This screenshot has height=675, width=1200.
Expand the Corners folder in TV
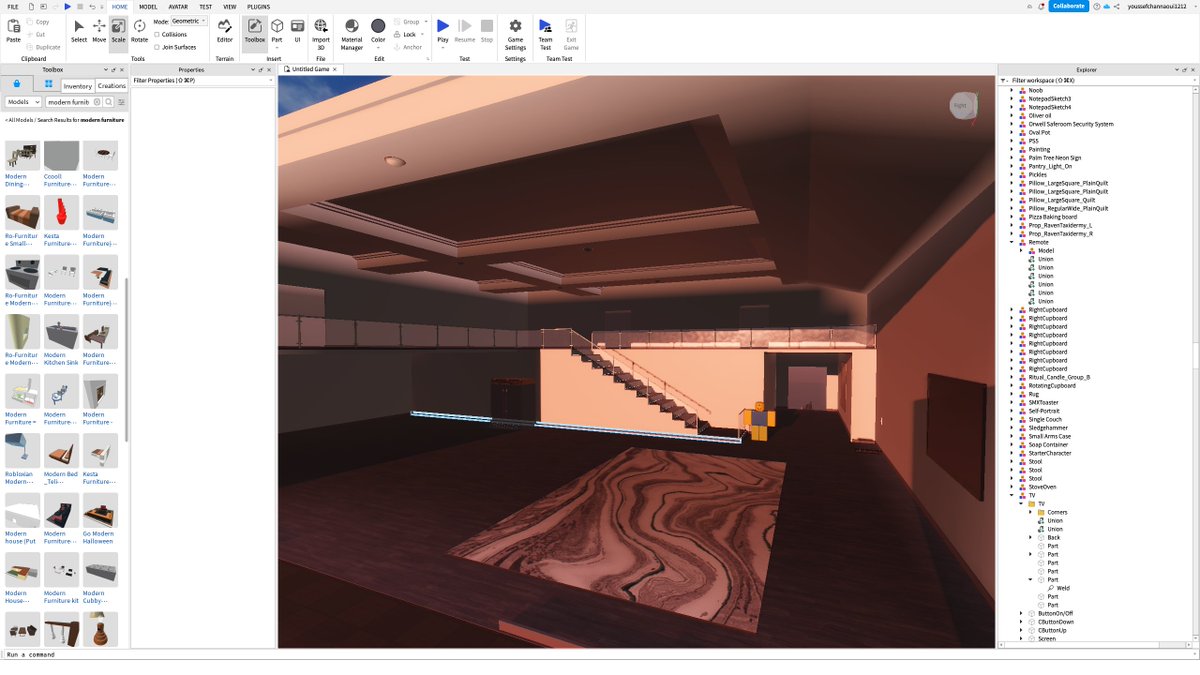[1030, 512]
